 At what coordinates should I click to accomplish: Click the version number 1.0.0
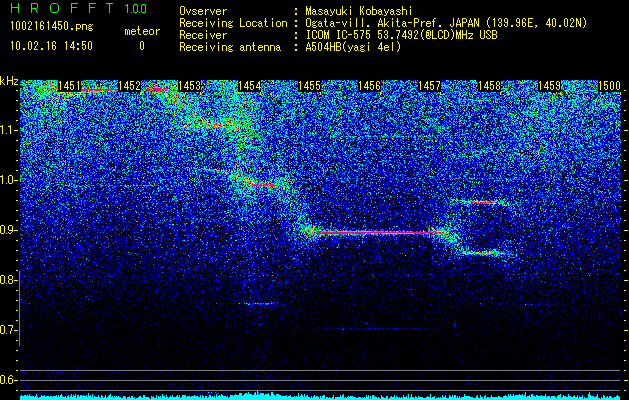point(136,9)
